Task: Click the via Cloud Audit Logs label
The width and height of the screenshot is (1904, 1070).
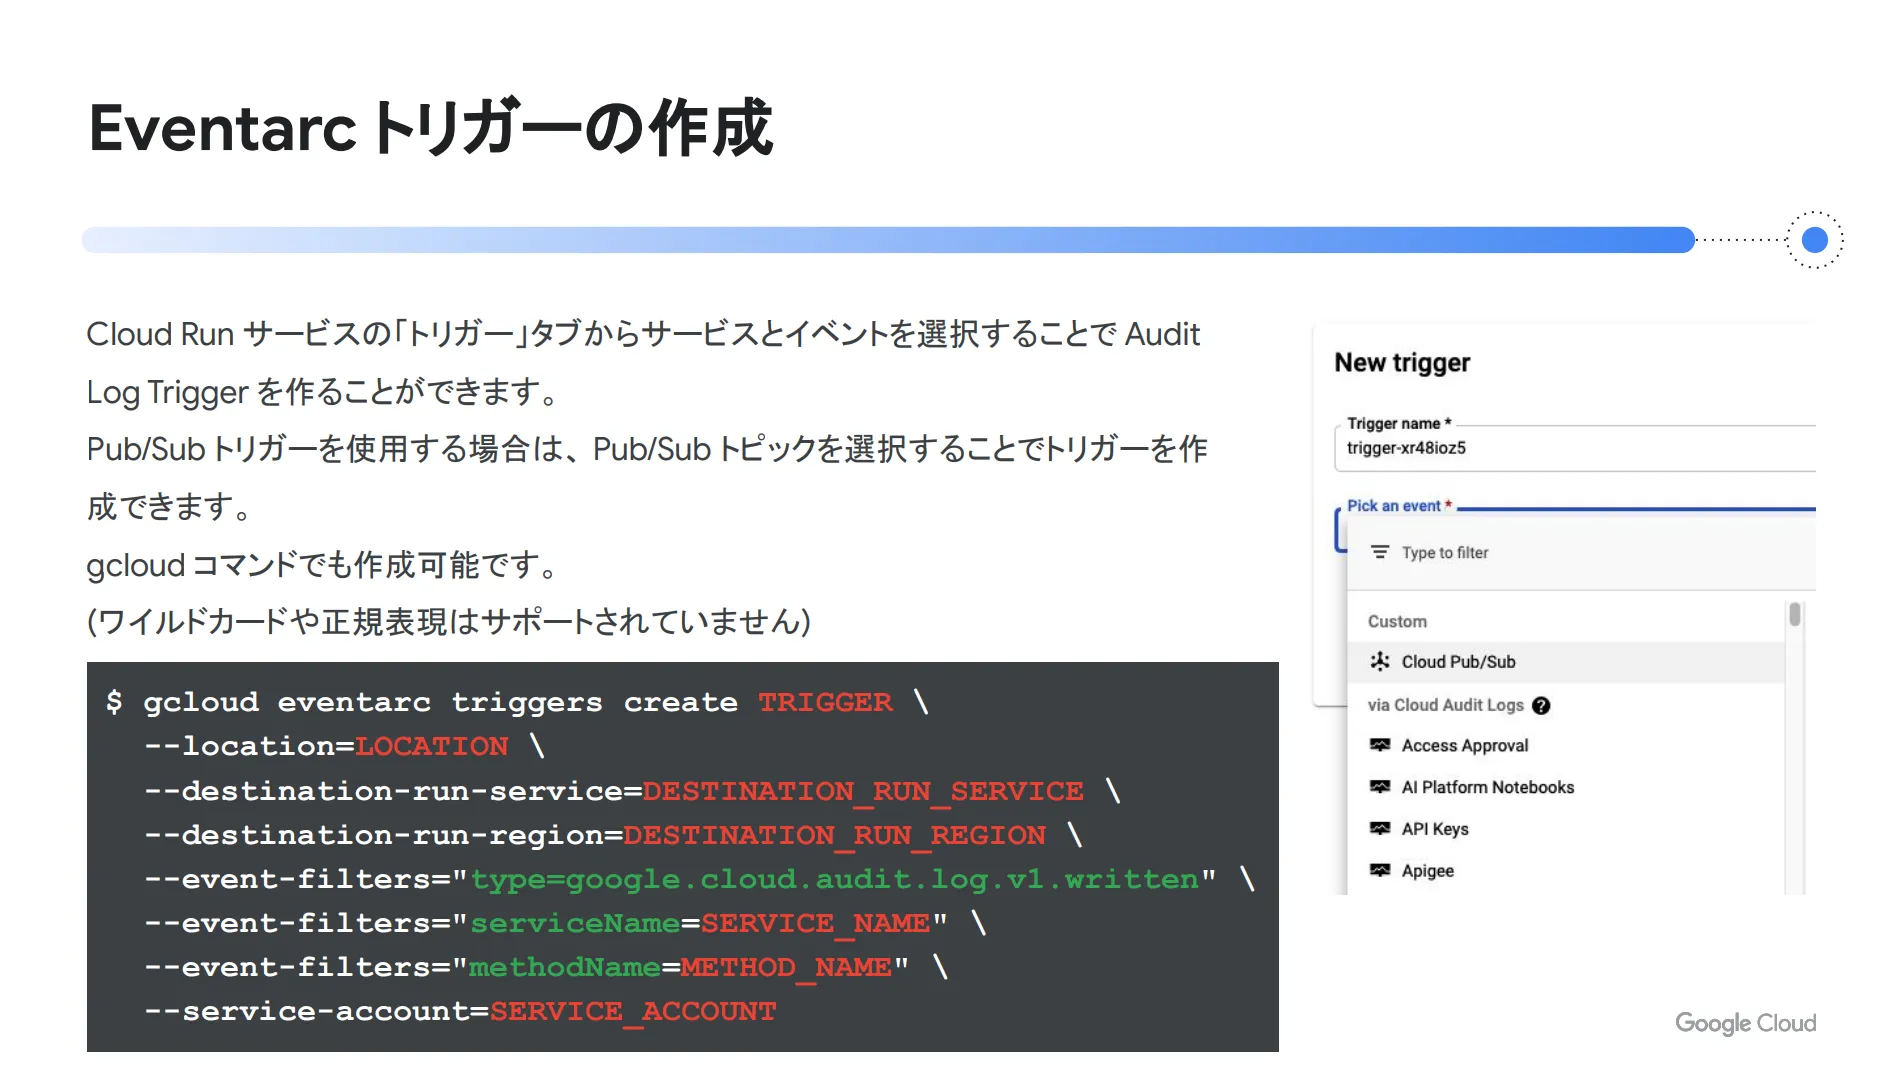Action: 1445,705
